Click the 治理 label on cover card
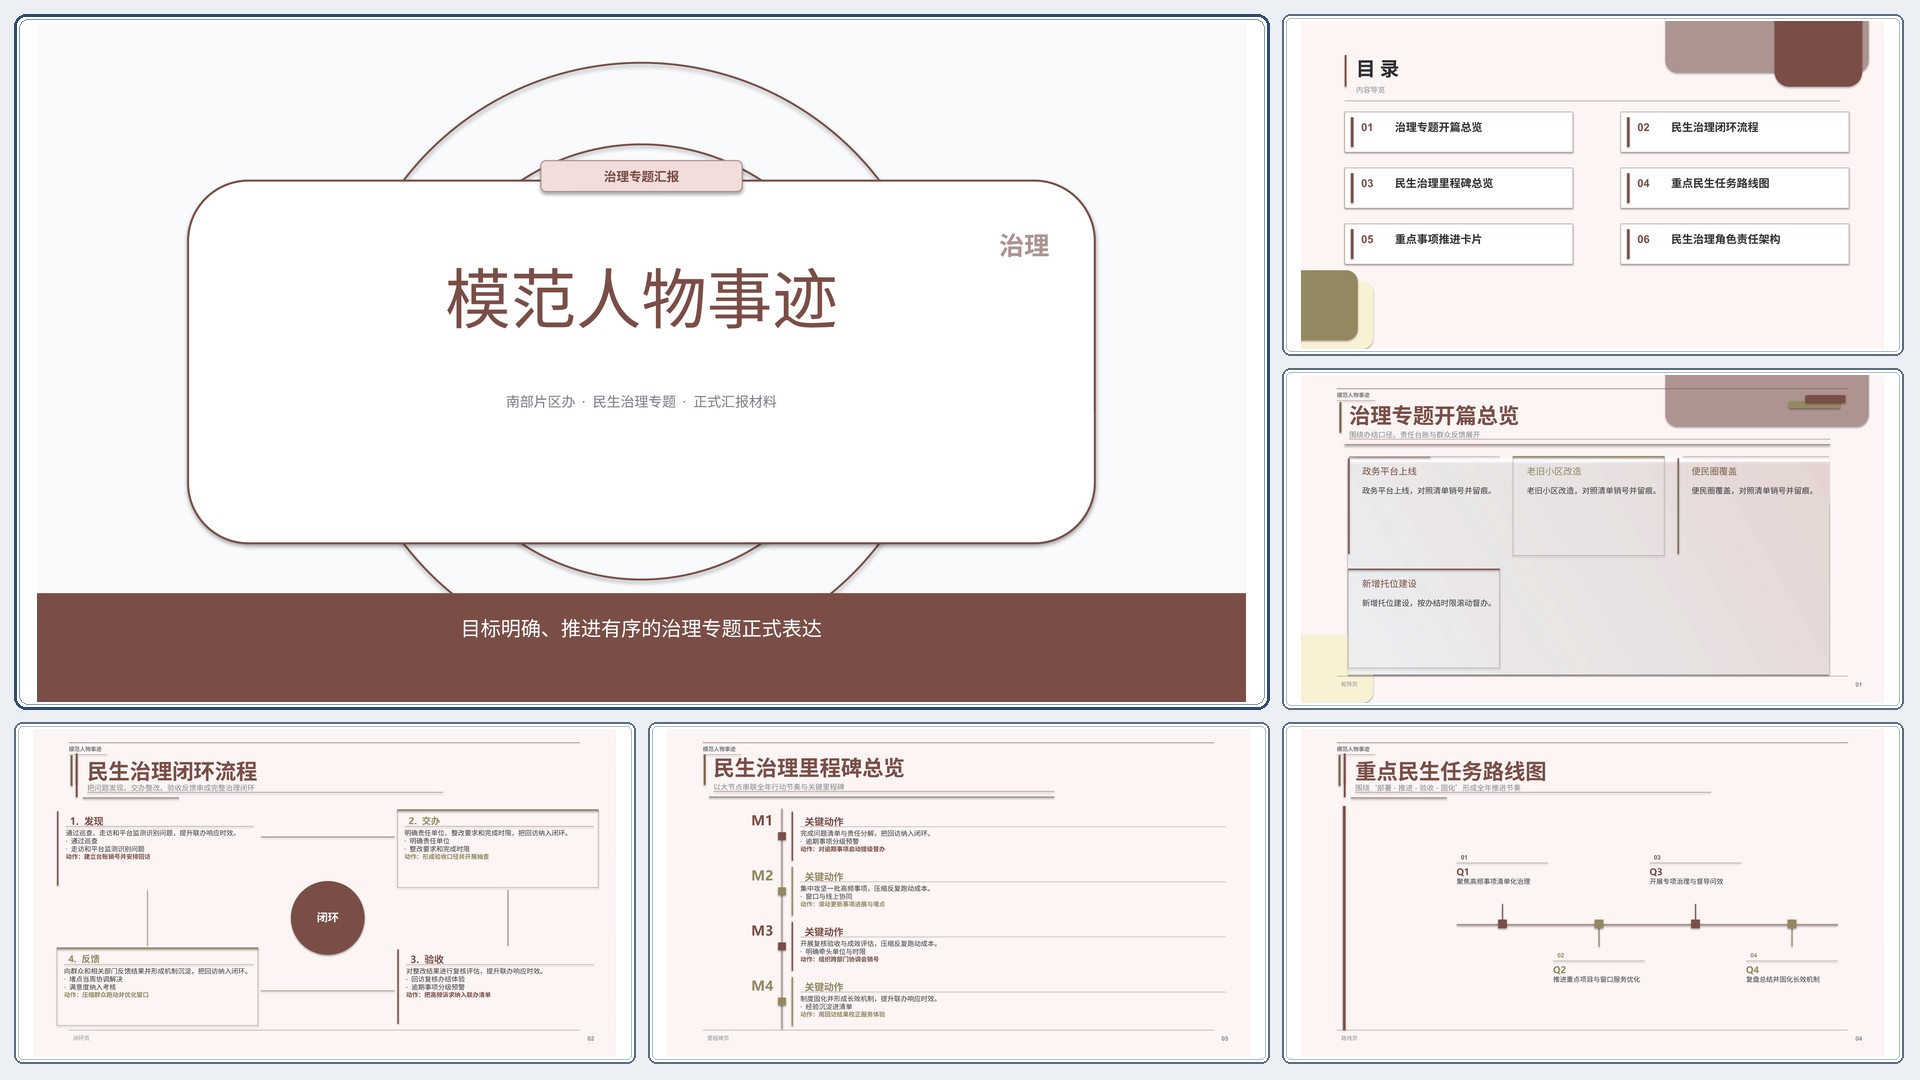1920x1080 pixels. (1024, 246)
